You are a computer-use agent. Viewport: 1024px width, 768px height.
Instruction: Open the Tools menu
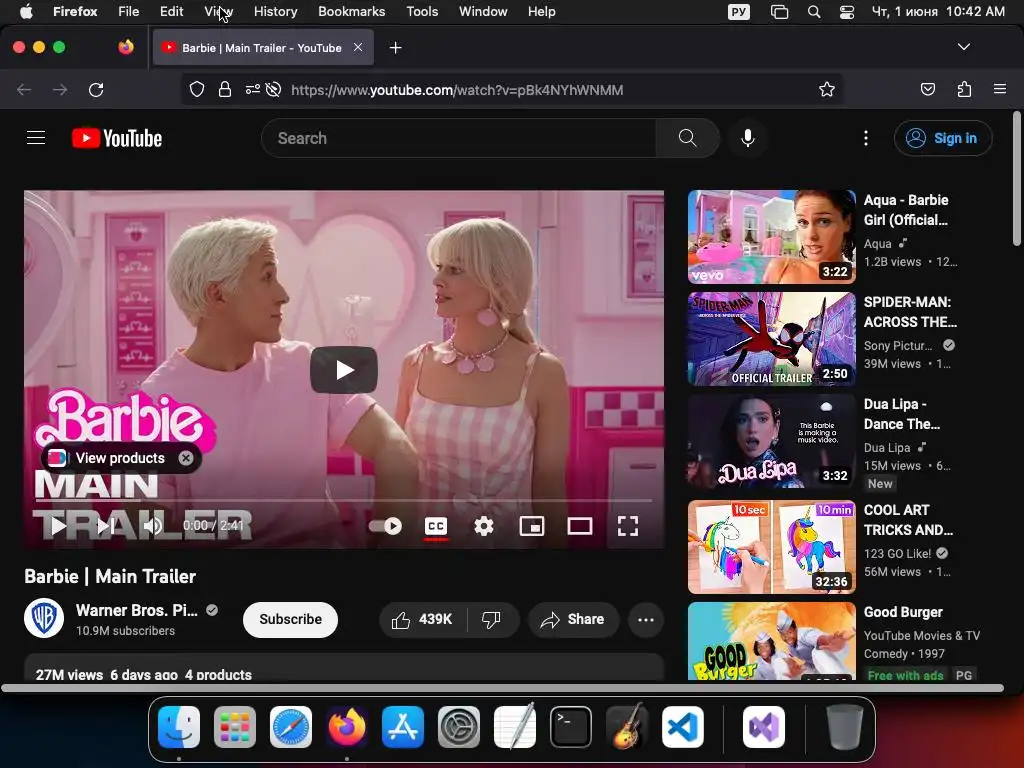point(422,11)
